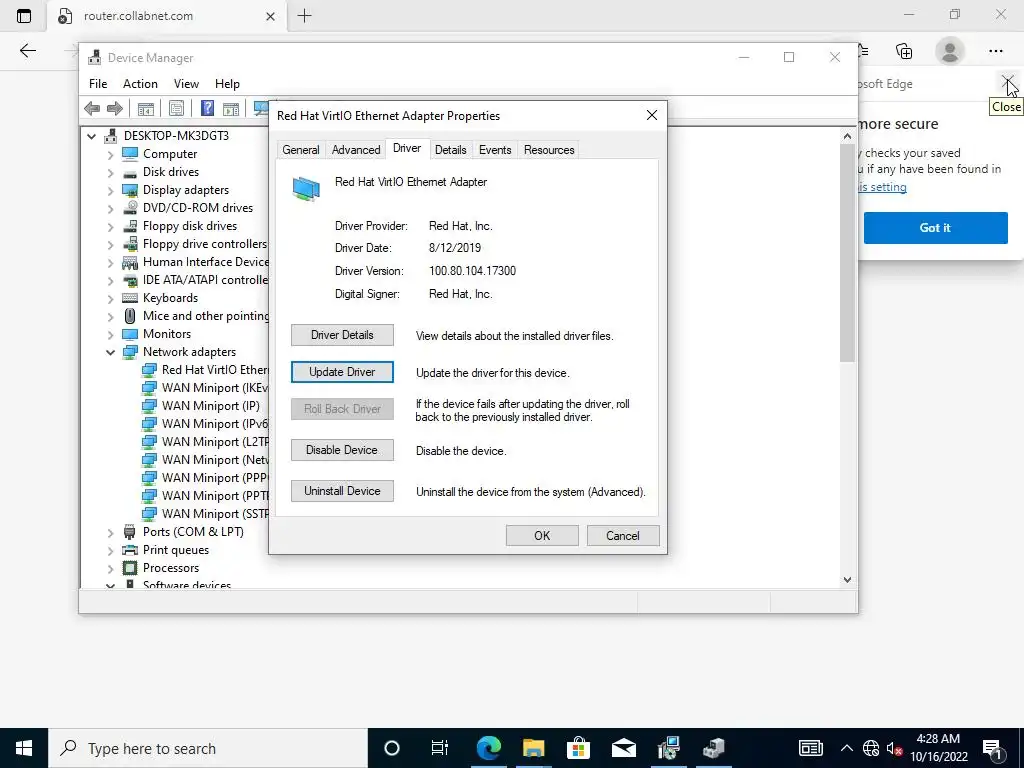Open the Edge profile avatar
The width and height of the screenshot is (1024, 768).
pyautogui.click(x=950, y=51)
